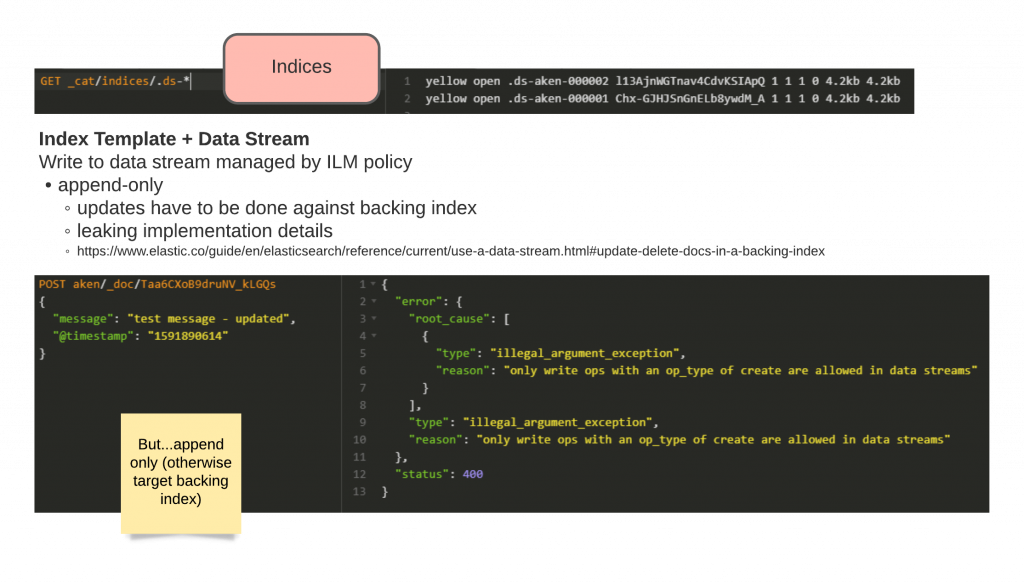The width and height of the screenshot is (1024, 583).
Task: Collapse the "error" object fold arrow on line 2
Action: point(374,302)
